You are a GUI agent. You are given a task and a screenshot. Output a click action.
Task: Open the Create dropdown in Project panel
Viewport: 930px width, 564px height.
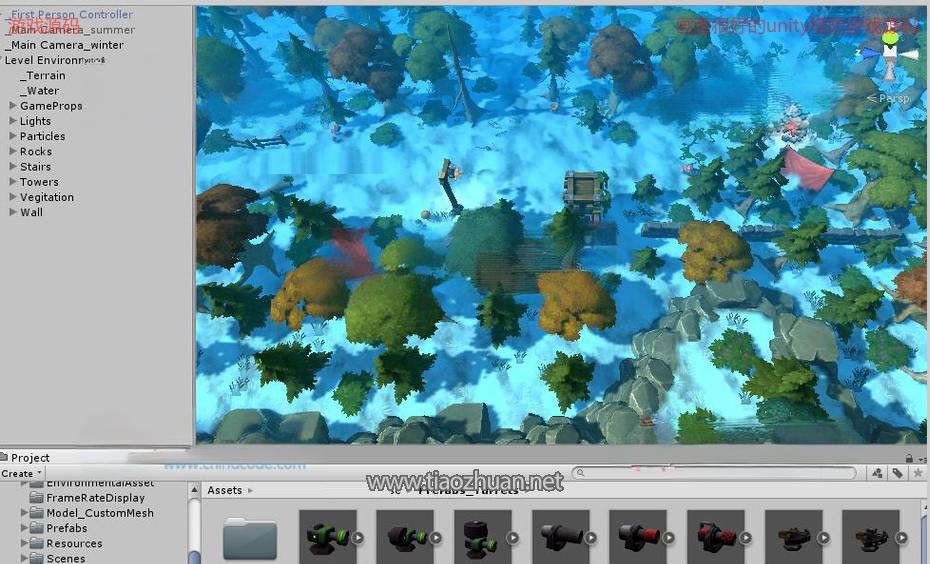pos(22,473)
